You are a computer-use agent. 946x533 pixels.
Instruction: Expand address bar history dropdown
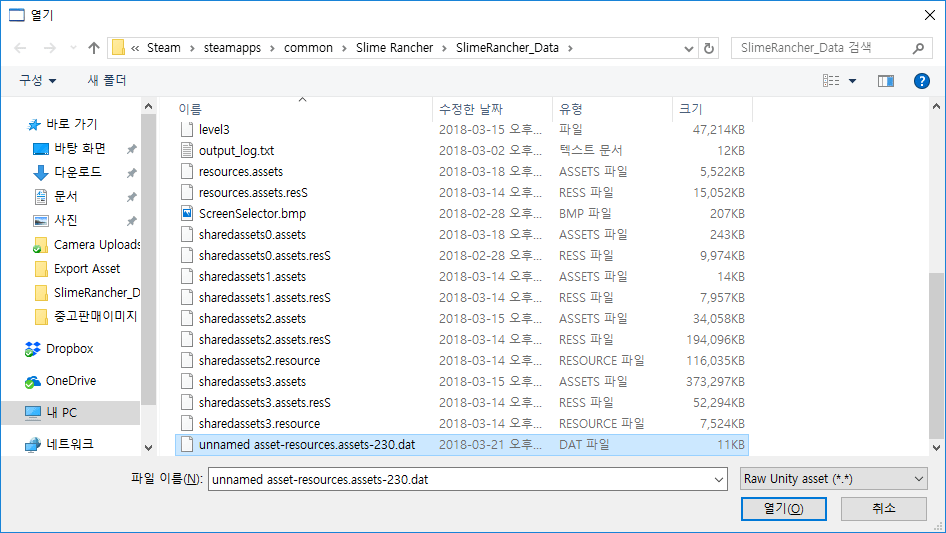(x=688, y=48)
